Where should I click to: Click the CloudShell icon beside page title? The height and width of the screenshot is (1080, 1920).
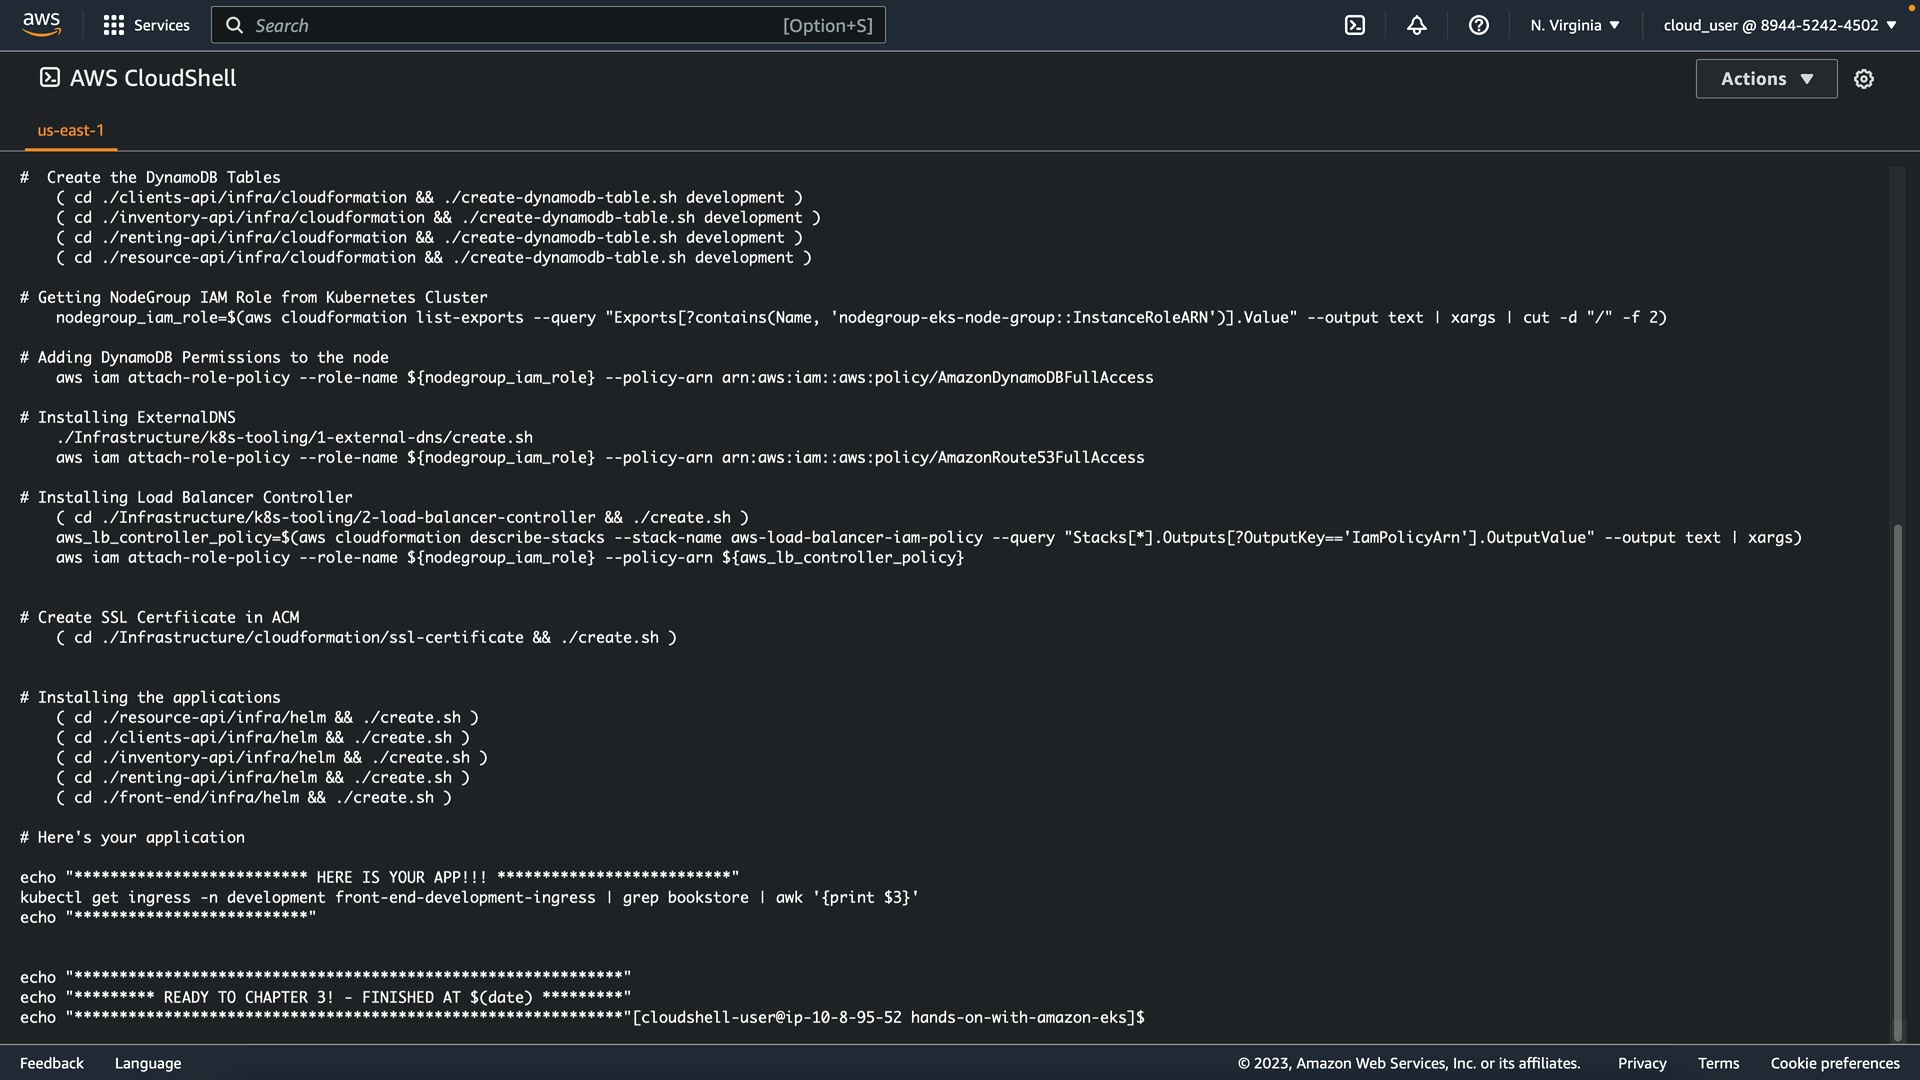click(49, 78)
